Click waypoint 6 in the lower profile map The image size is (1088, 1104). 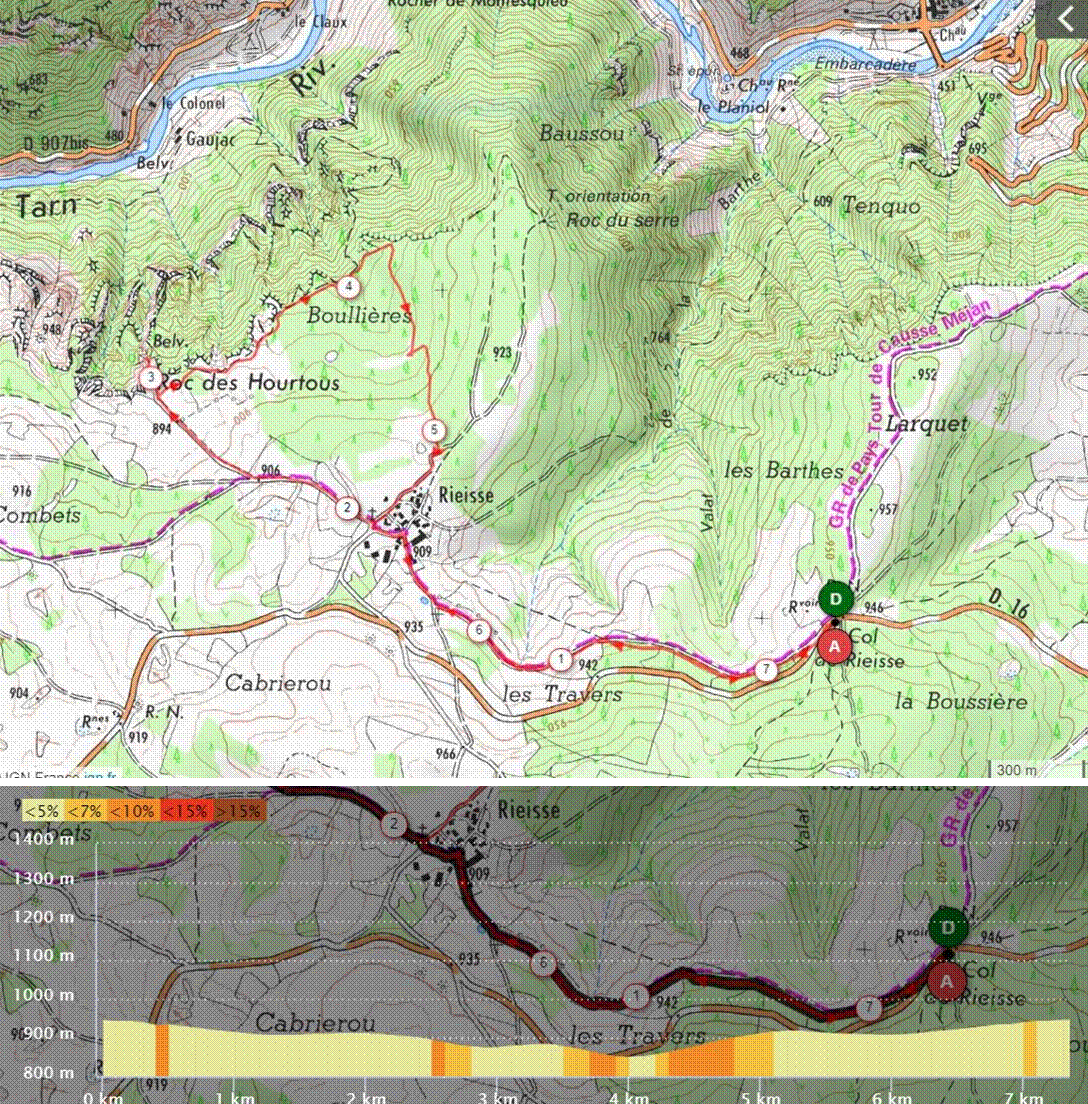542,963
